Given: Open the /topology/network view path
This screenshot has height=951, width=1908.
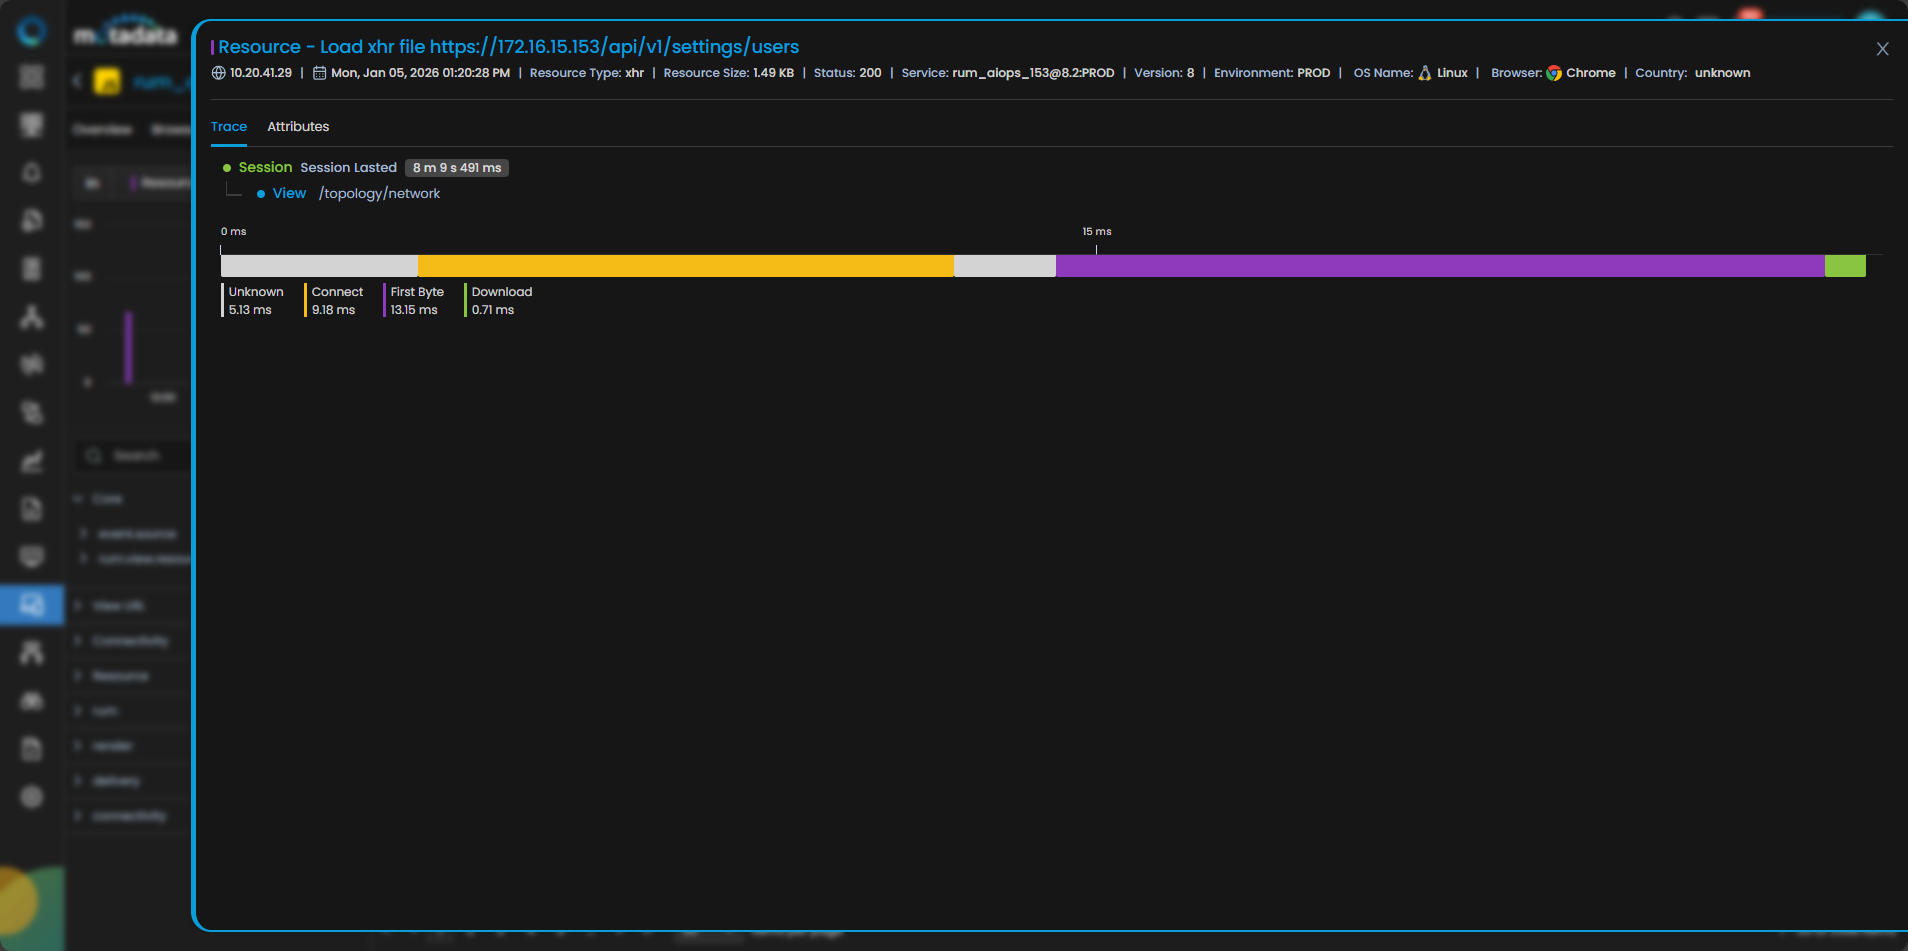Looking at the screenshot, I should 379,194.
